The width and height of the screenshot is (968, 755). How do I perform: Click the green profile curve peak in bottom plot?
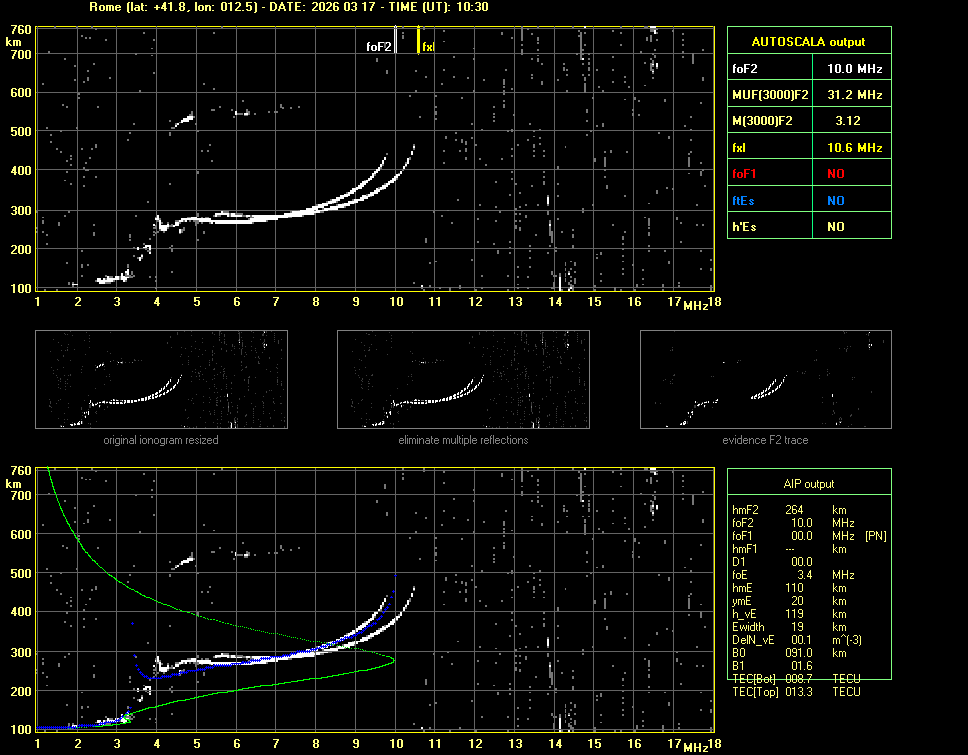394,660
